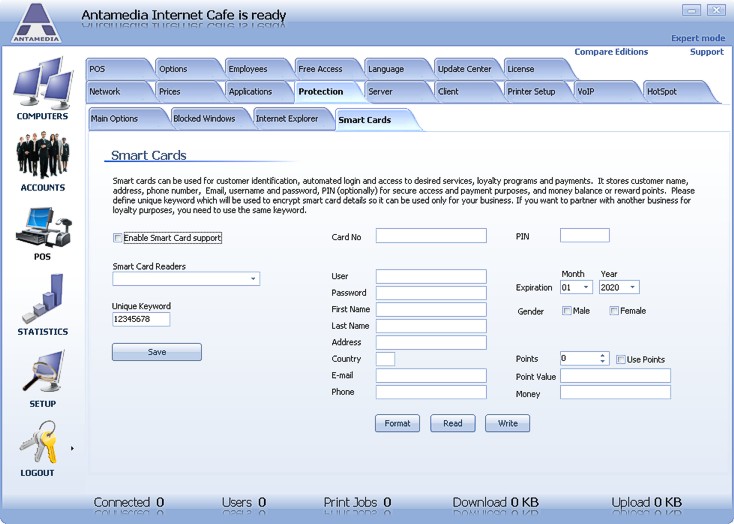Viewport: 734px width, 524px height.
Task: Switch to Blocked Windows subtab
Action: pyautogui.click(x=209, y=119)
